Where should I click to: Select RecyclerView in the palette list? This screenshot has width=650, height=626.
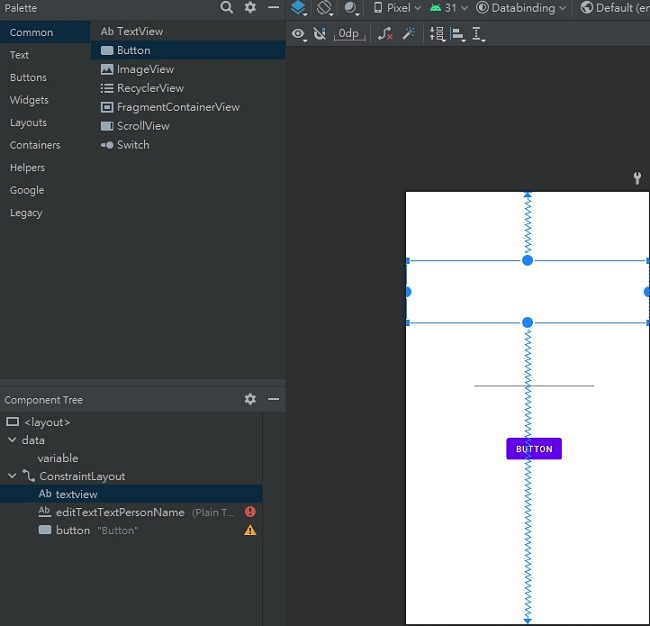tap(150, 88)
